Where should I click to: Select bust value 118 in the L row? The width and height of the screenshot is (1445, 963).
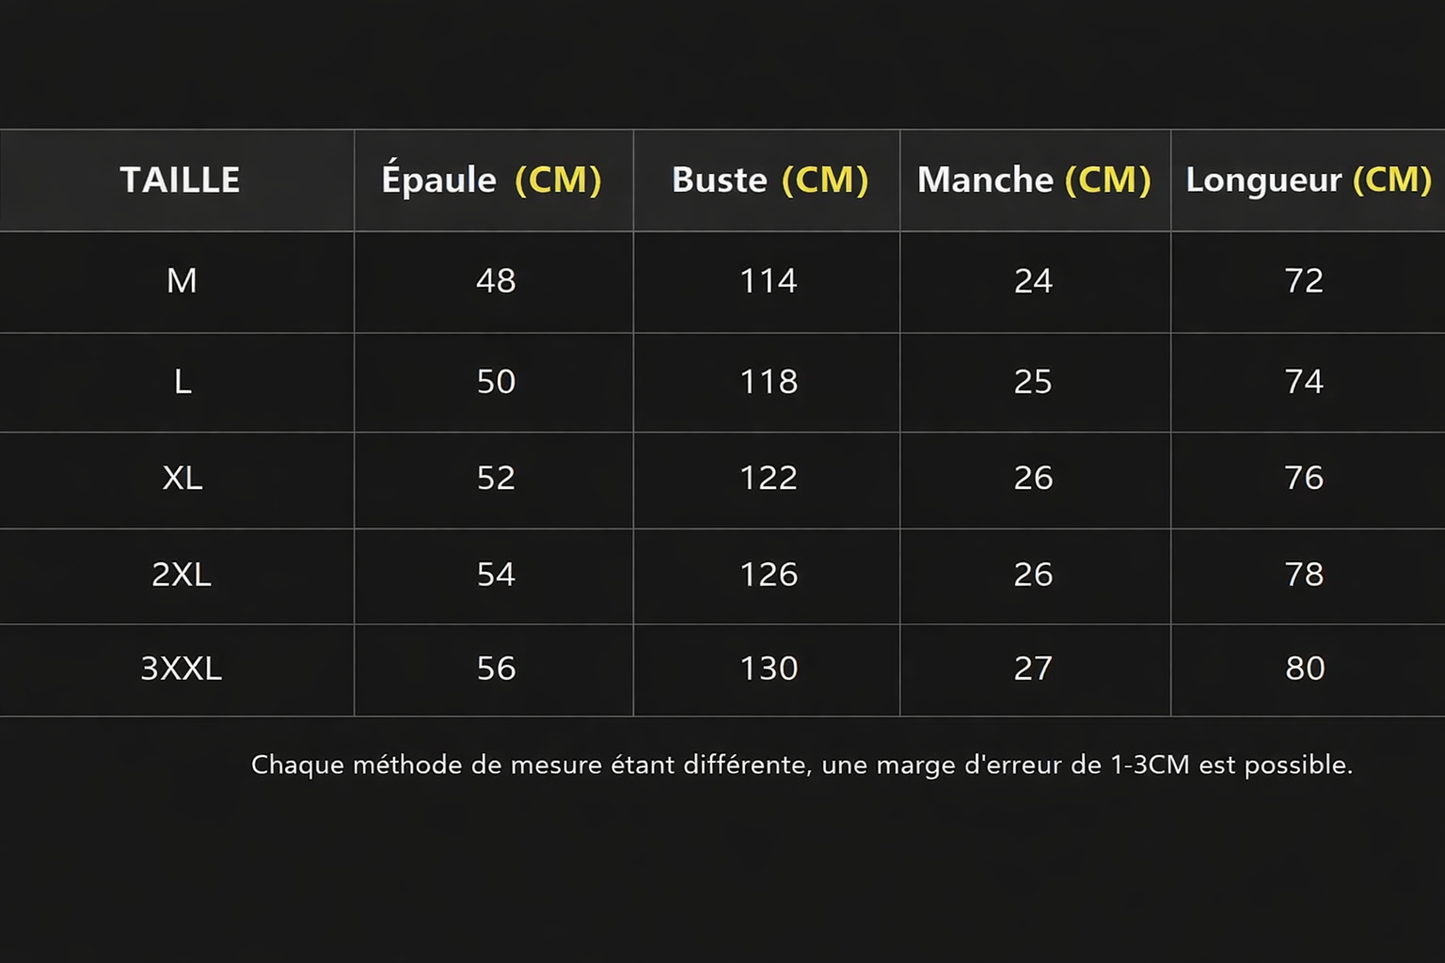coord(768,382)
